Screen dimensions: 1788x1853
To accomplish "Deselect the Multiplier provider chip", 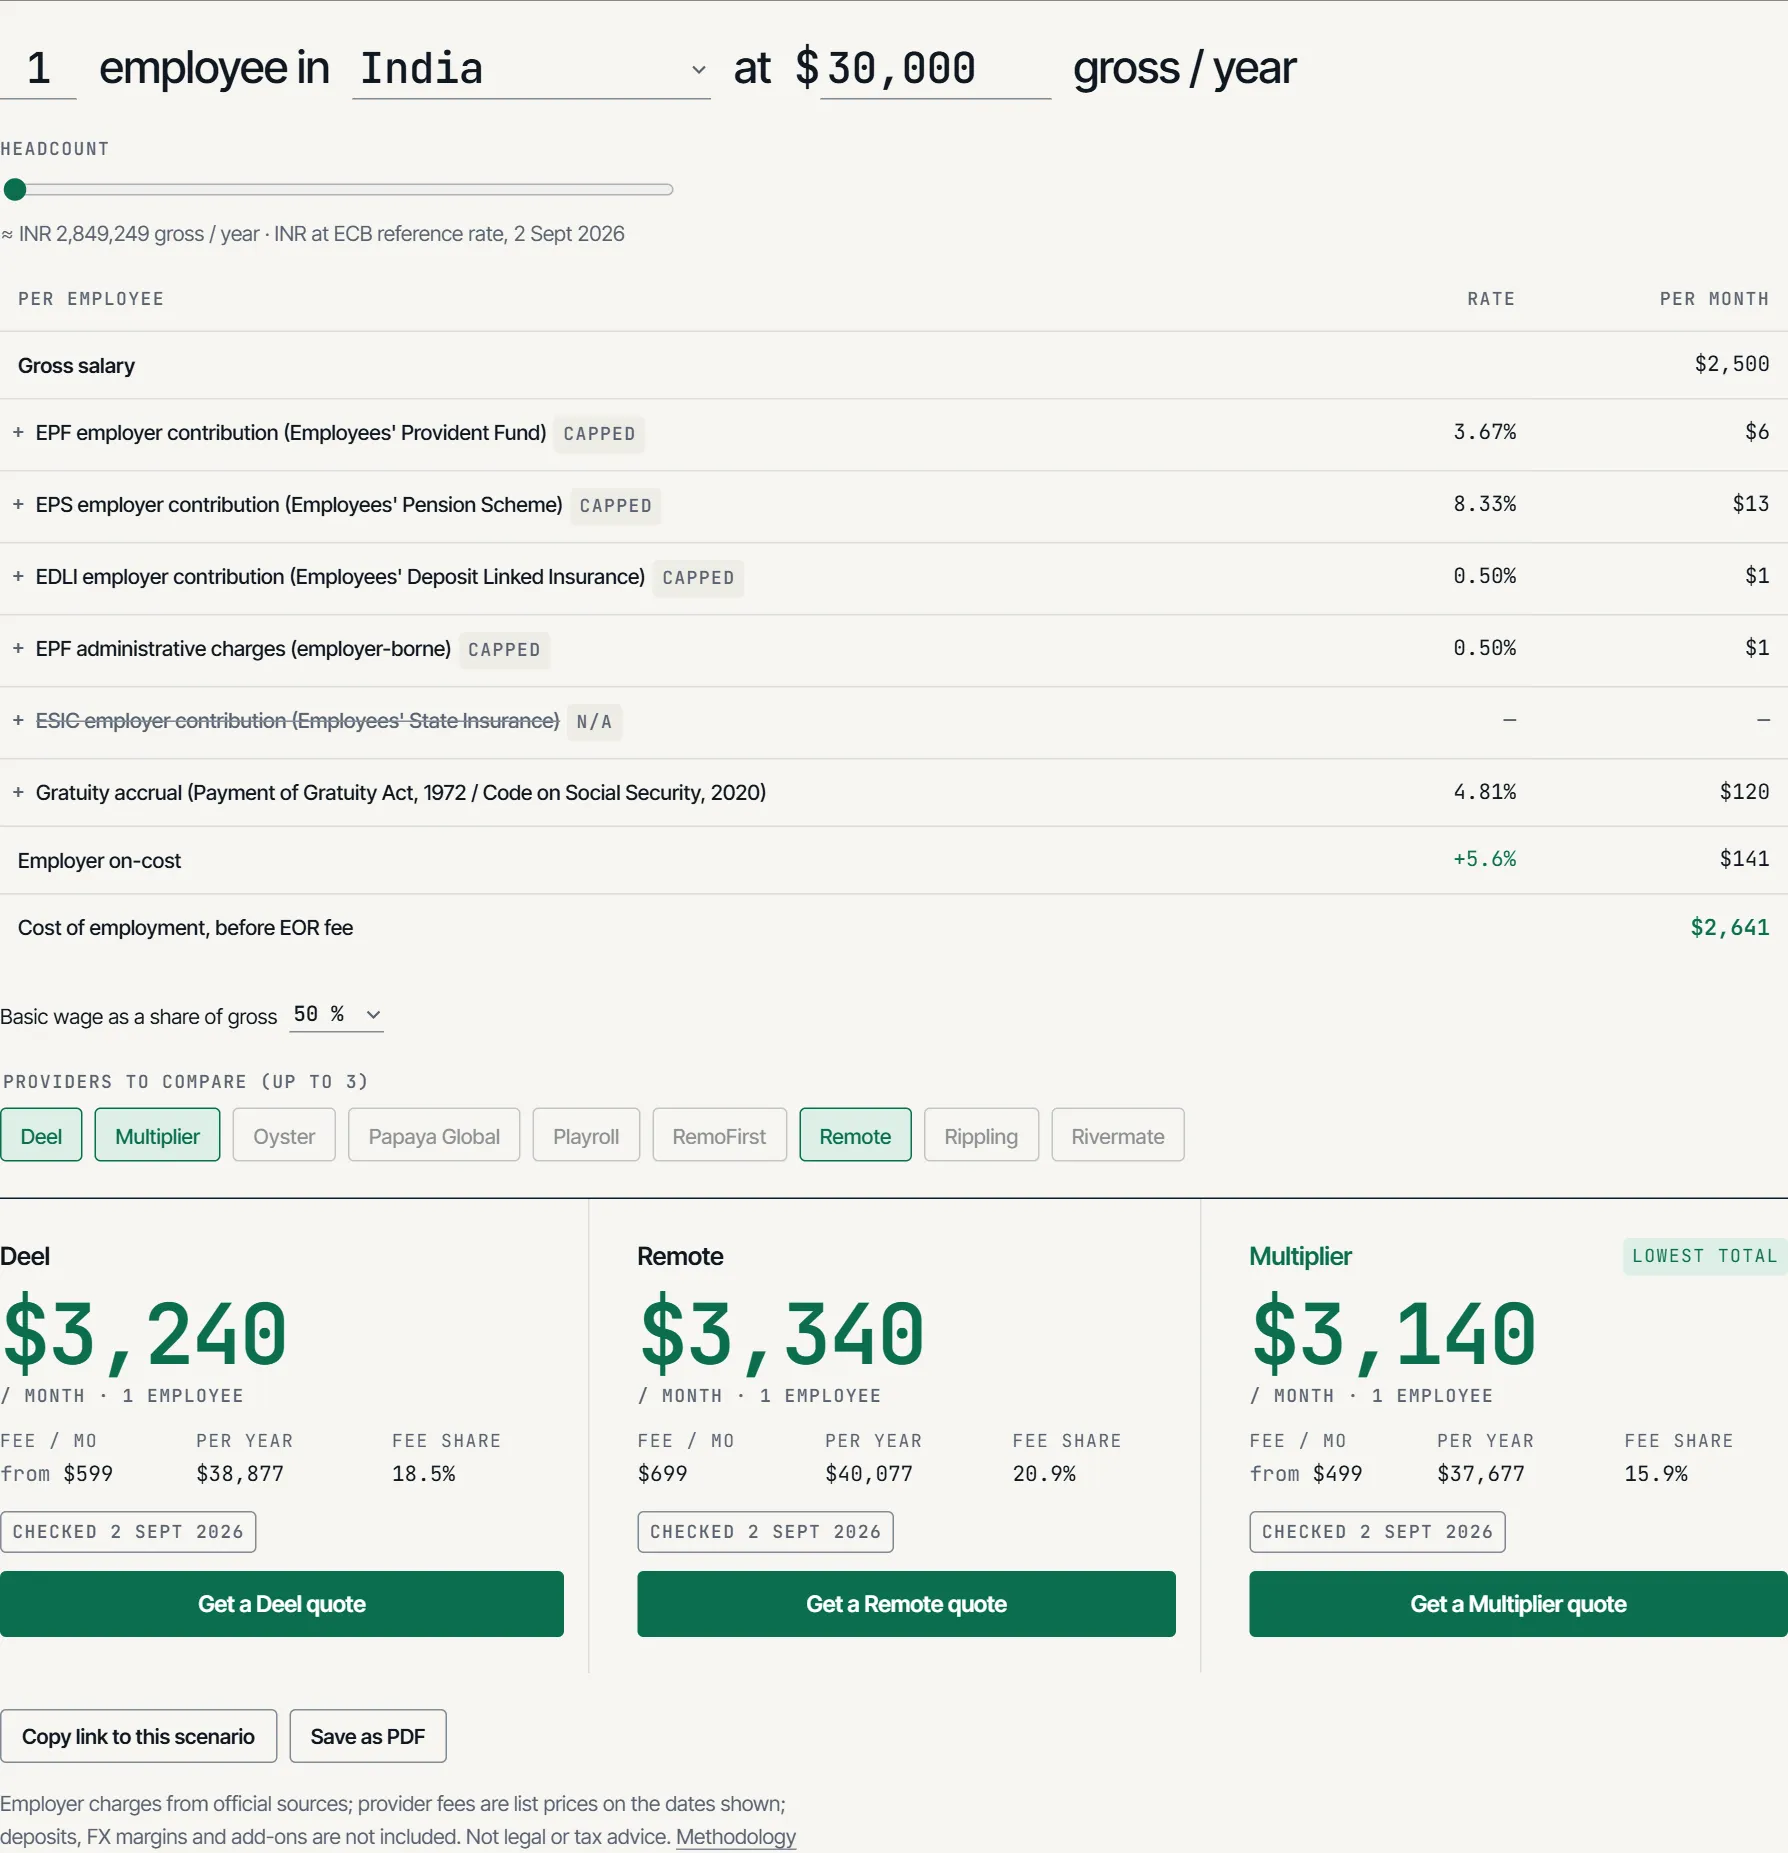I will coord(157,1135).
